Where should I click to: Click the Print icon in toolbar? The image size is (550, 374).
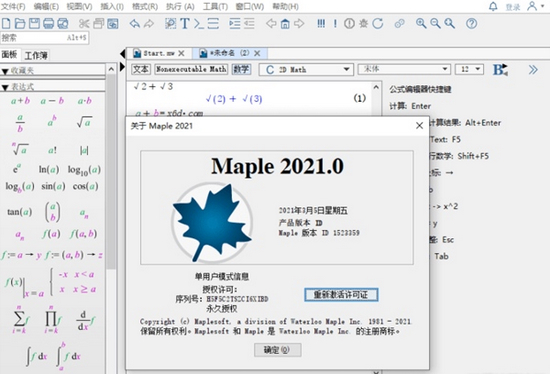pos(48,24)
